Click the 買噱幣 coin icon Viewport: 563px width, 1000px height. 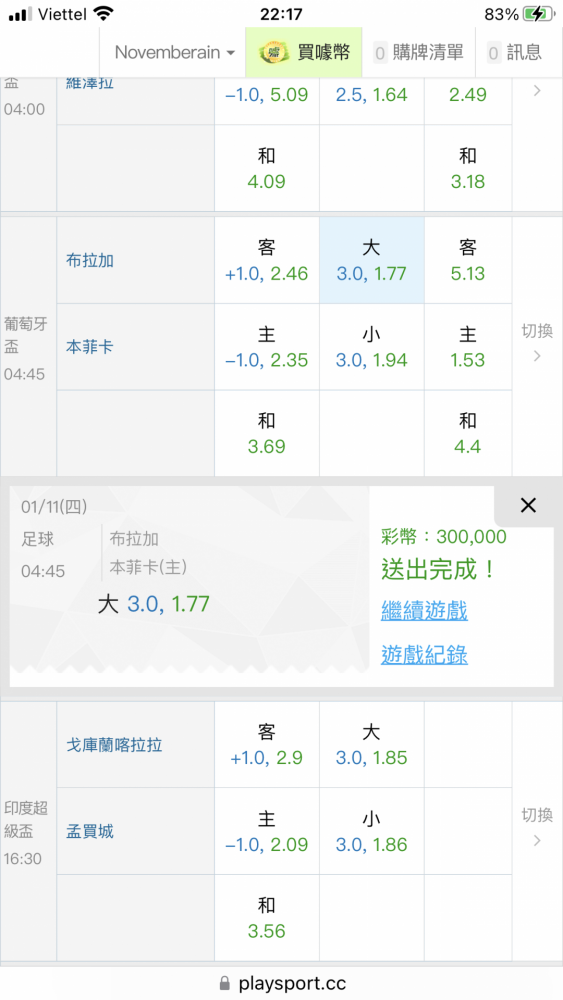pos(274,52)
